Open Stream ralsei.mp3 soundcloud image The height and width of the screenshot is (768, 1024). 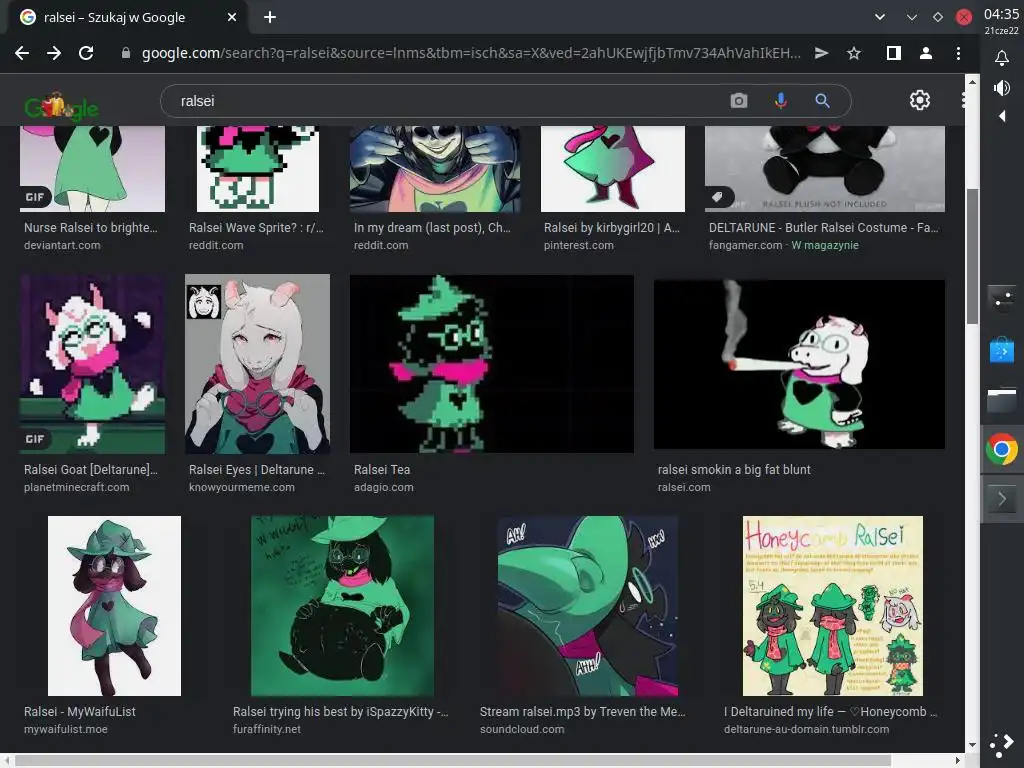click(588, 606)
